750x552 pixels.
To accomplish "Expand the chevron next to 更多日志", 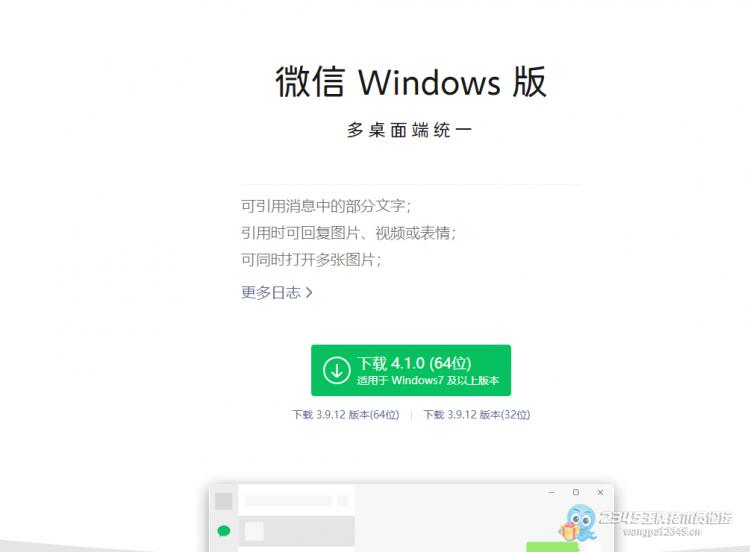I will pyautogui.click(x=309, y=292).
